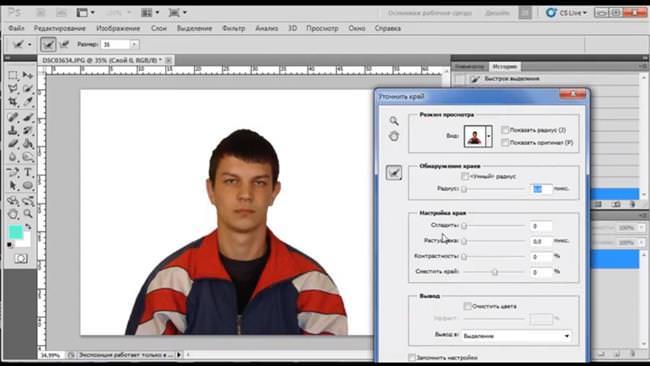Select the Dodge tool

pyautogui.click(x=28, y=157)
